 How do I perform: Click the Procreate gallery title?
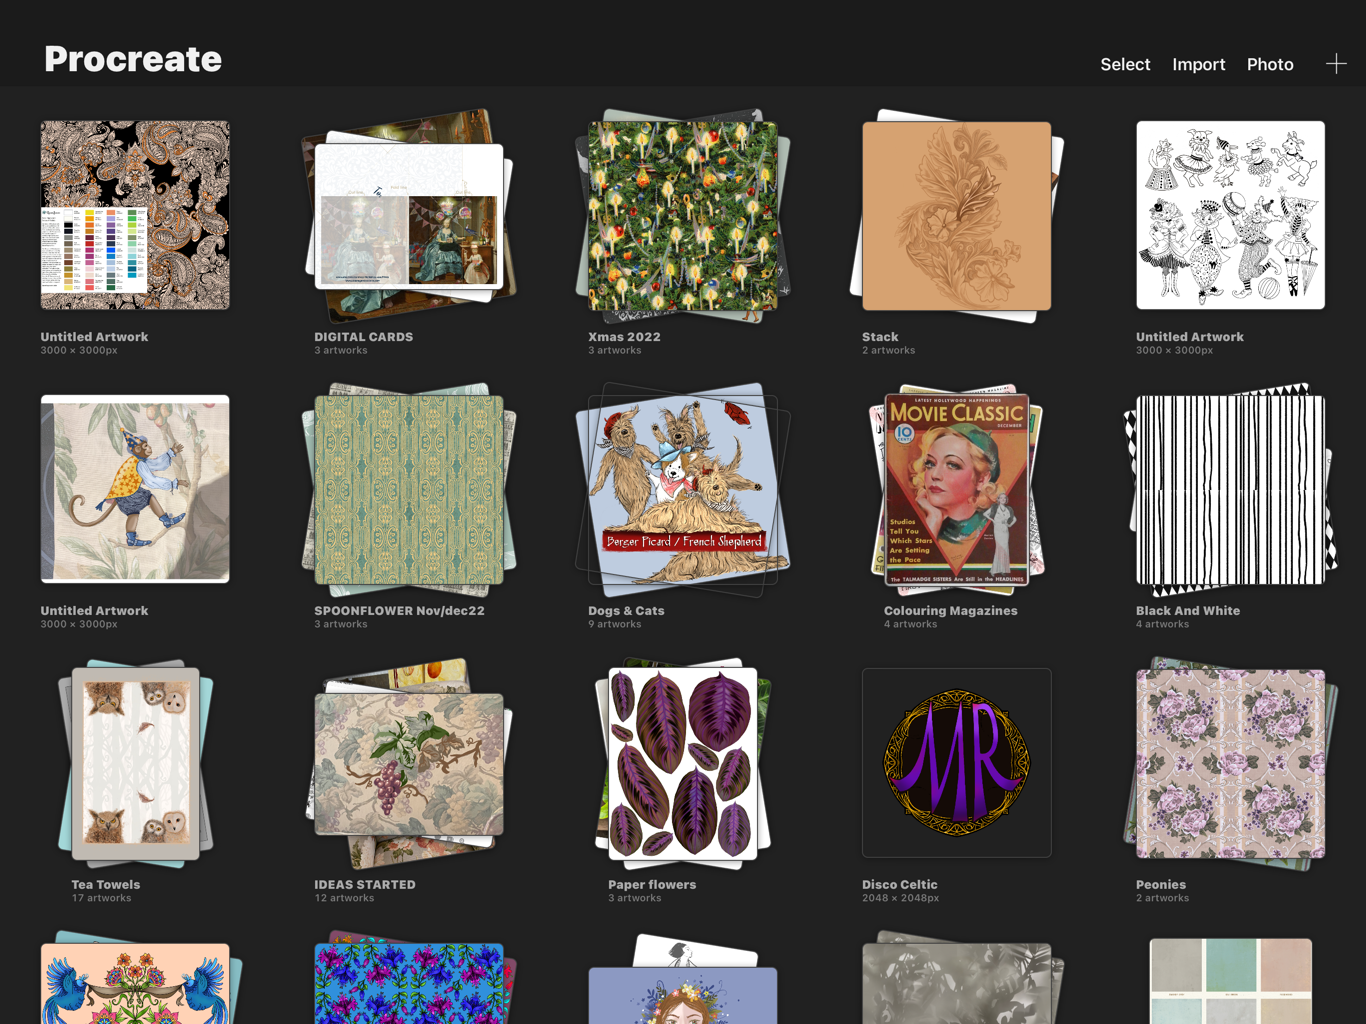coord(133,59)
